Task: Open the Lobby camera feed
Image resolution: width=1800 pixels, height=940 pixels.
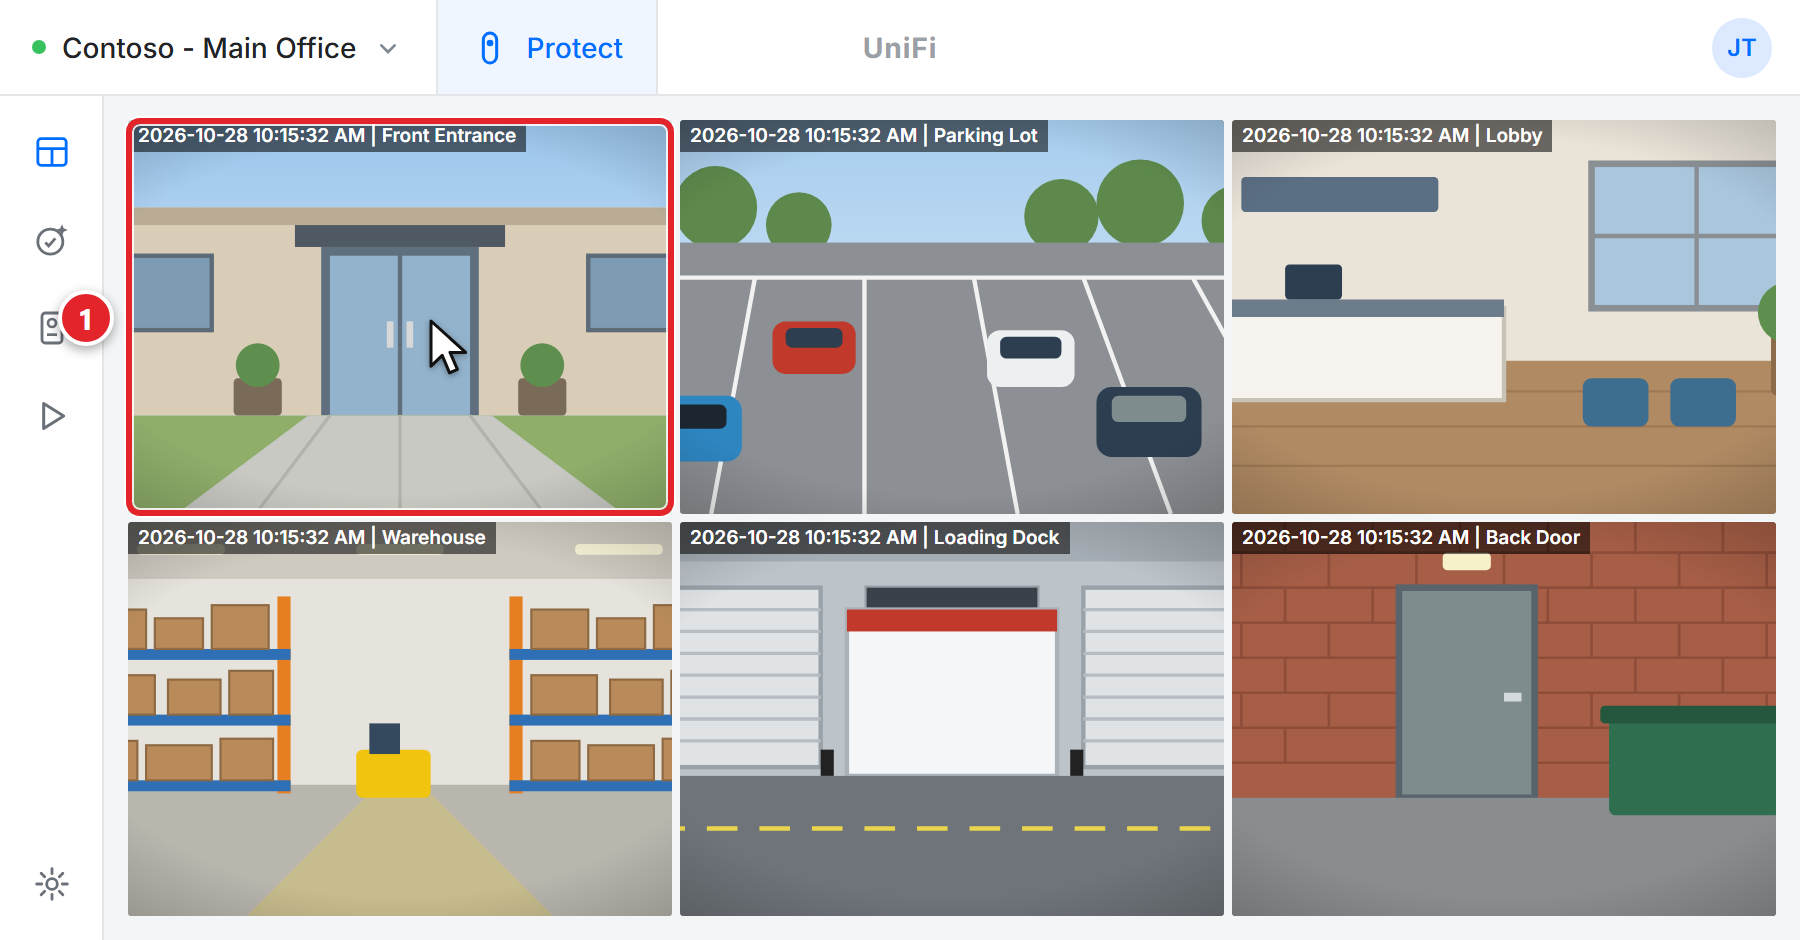Action: [x=1504, y=317]
